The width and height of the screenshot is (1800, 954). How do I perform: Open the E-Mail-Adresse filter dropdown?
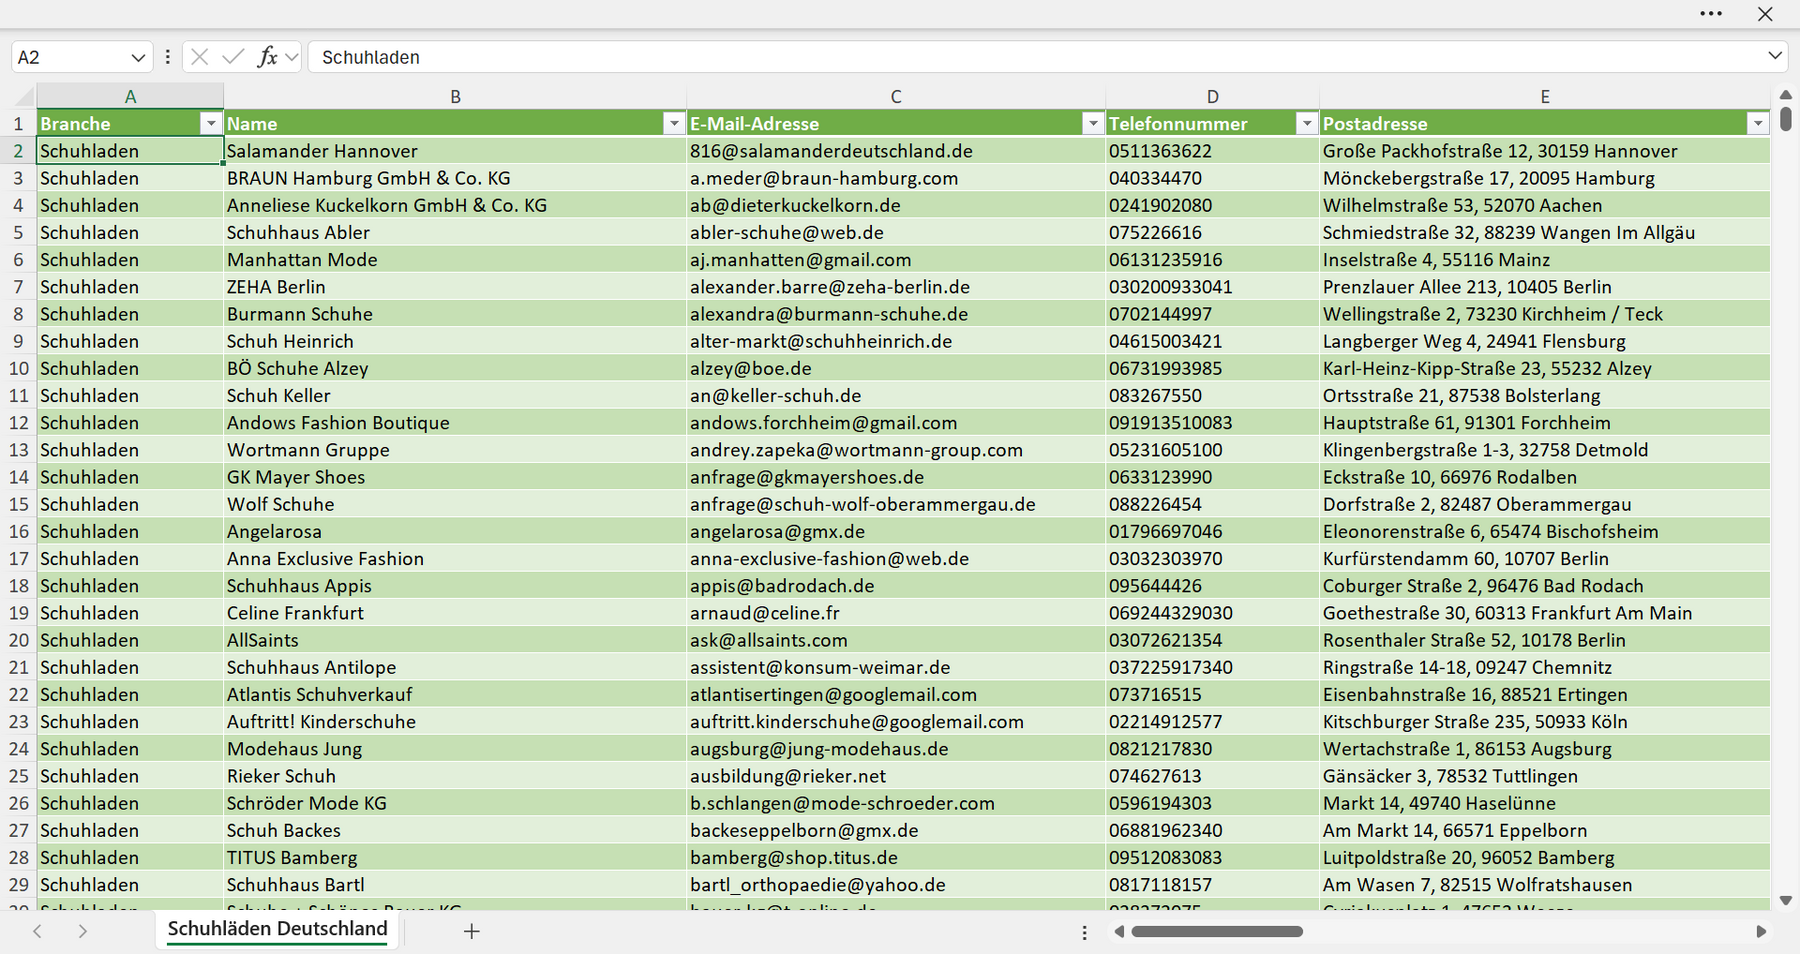(x=1093, y=124)
